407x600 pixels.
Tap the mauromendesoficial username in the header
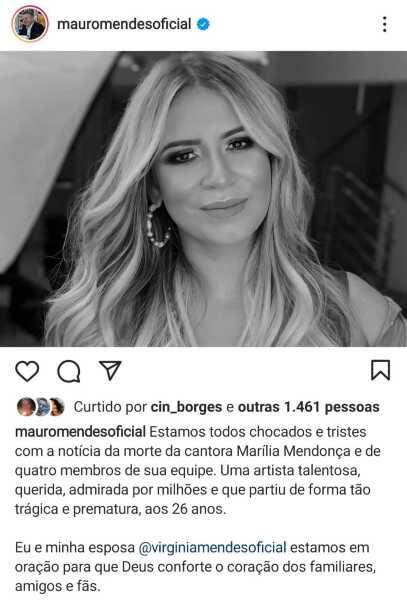pos(124,24)
